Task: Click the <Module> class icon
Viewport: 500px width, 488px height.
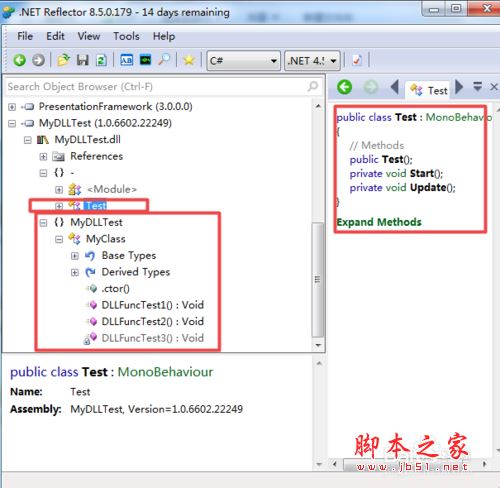Action: pyautogui.click(x=75, y=189)
